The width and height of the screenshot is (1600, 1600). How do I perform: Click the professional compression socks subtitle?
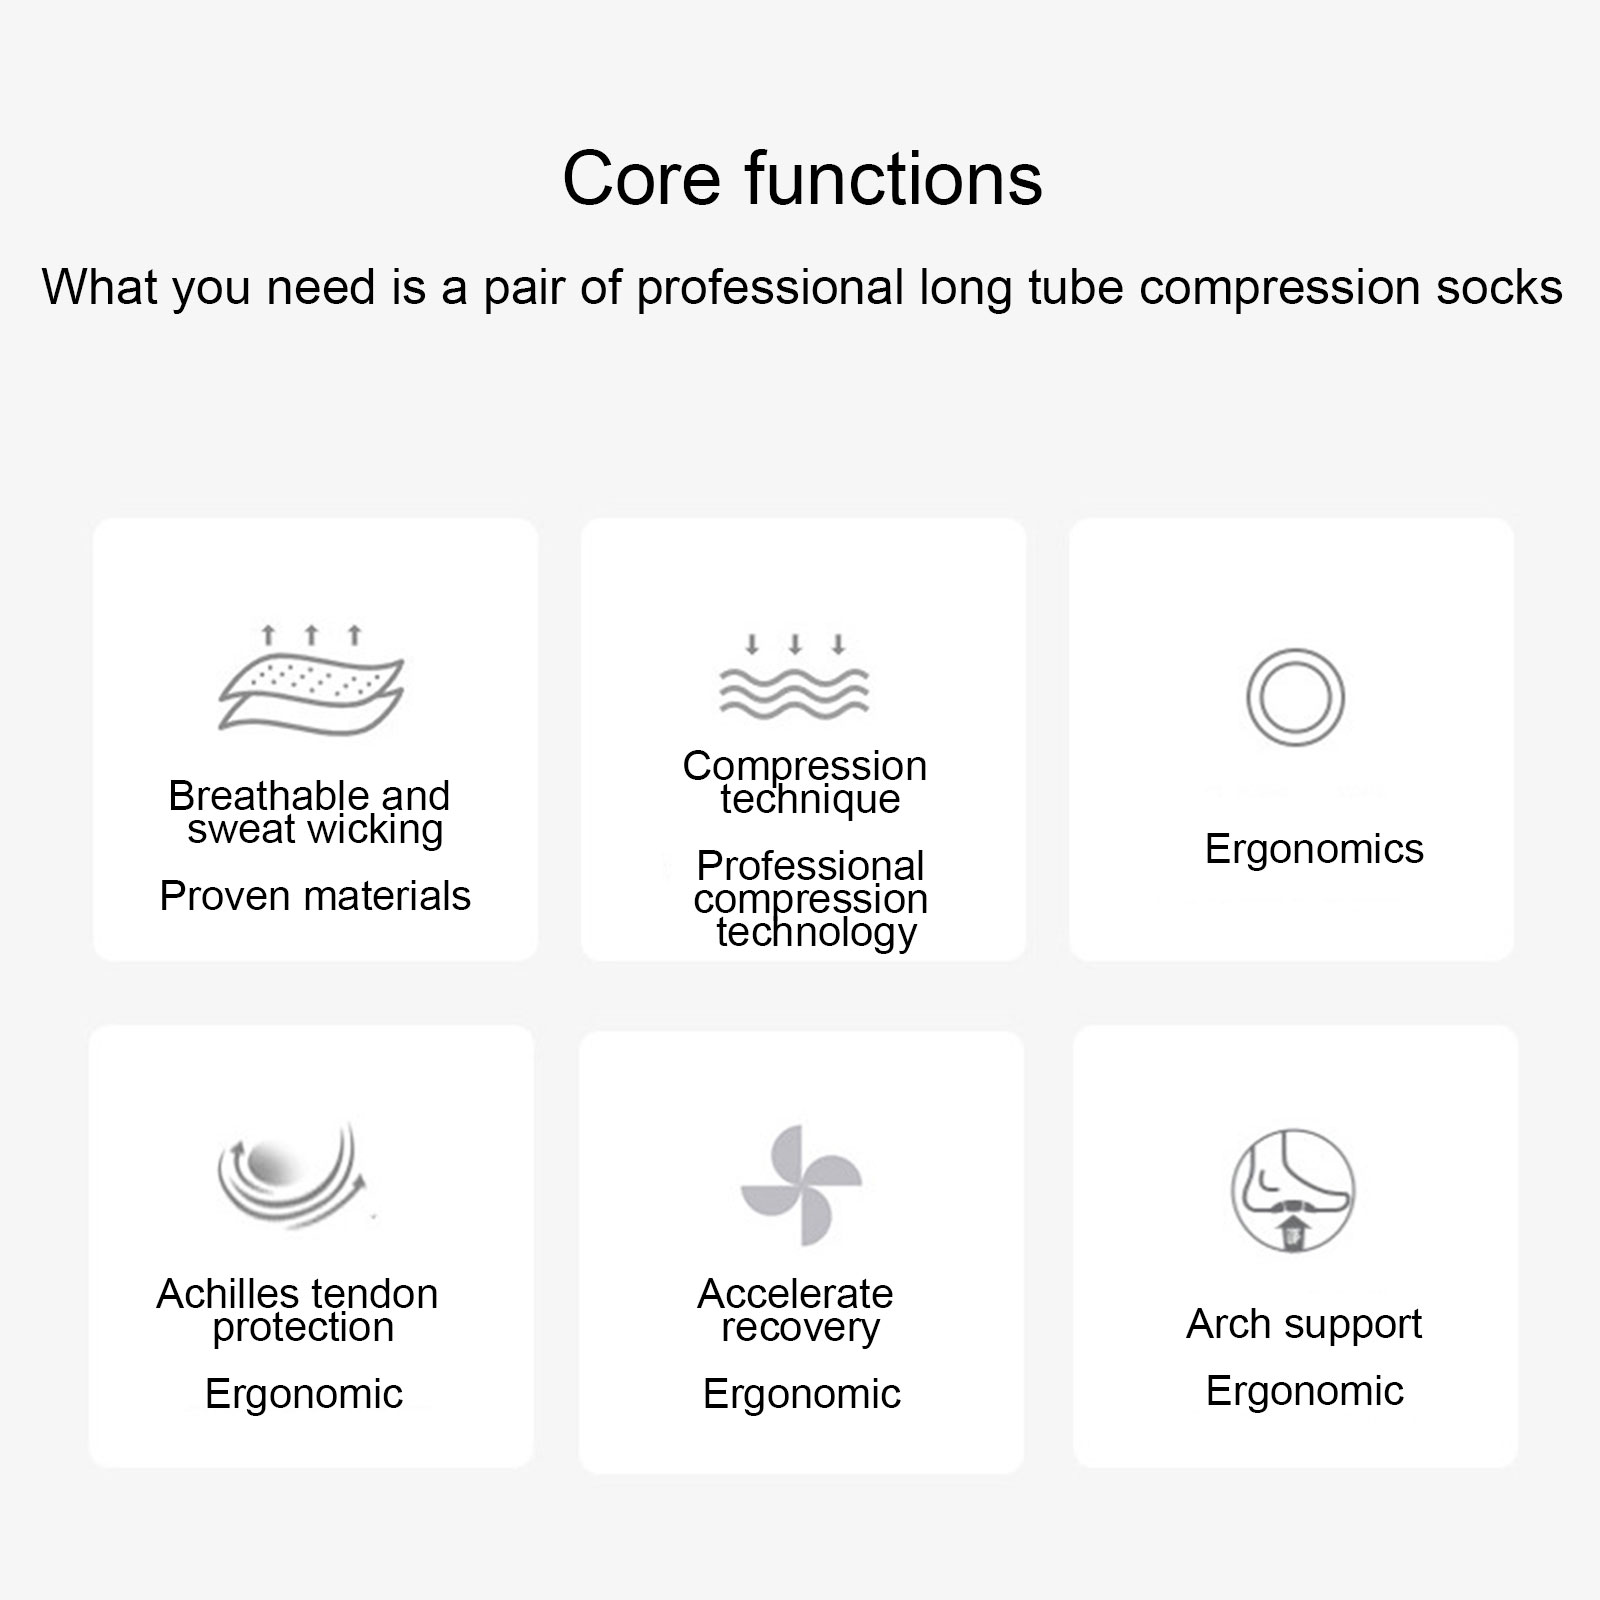click(x=802, y=287)
